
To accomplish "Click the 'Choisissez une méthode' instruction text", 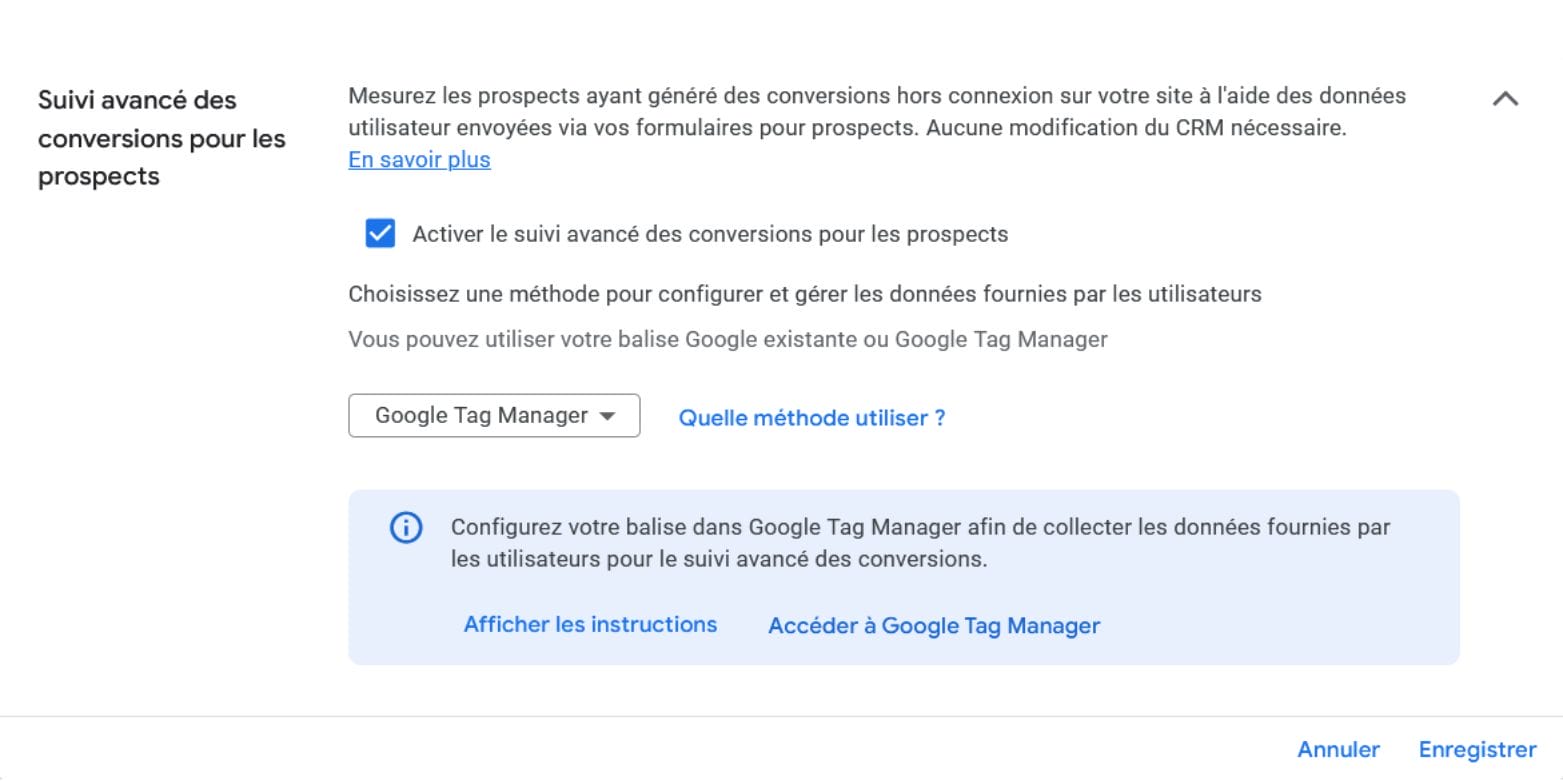I will tap(804, 294).
